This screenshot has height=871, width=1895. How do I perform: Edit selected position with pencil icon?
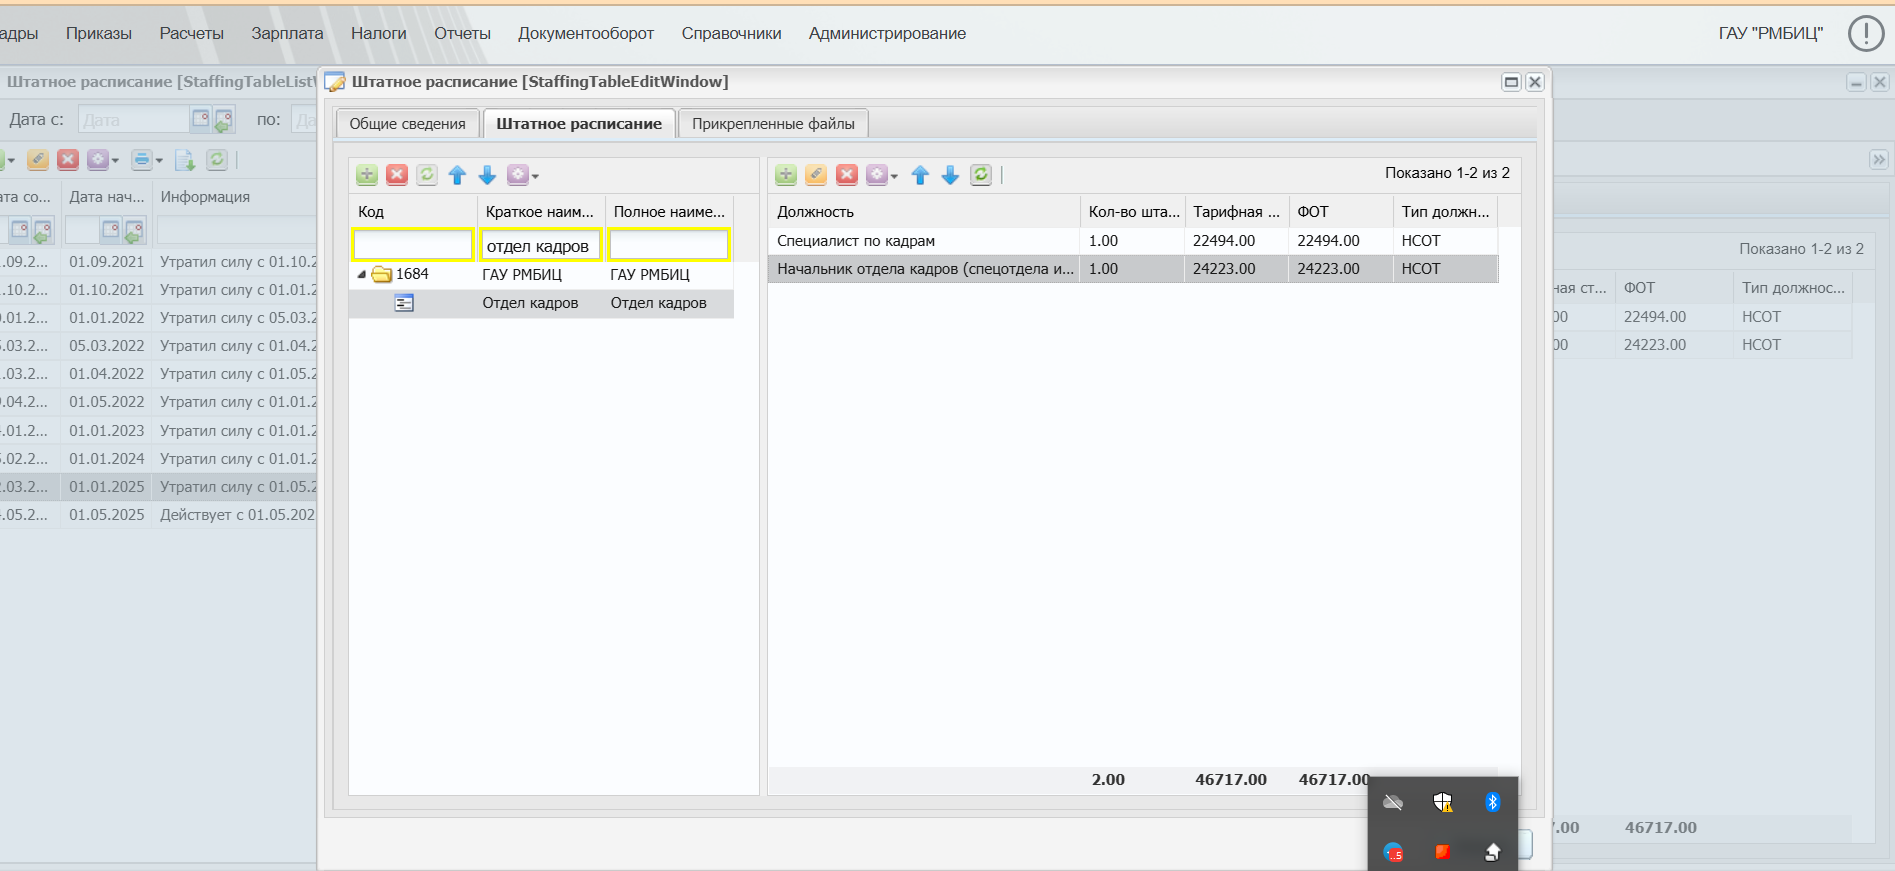point(816,175)
